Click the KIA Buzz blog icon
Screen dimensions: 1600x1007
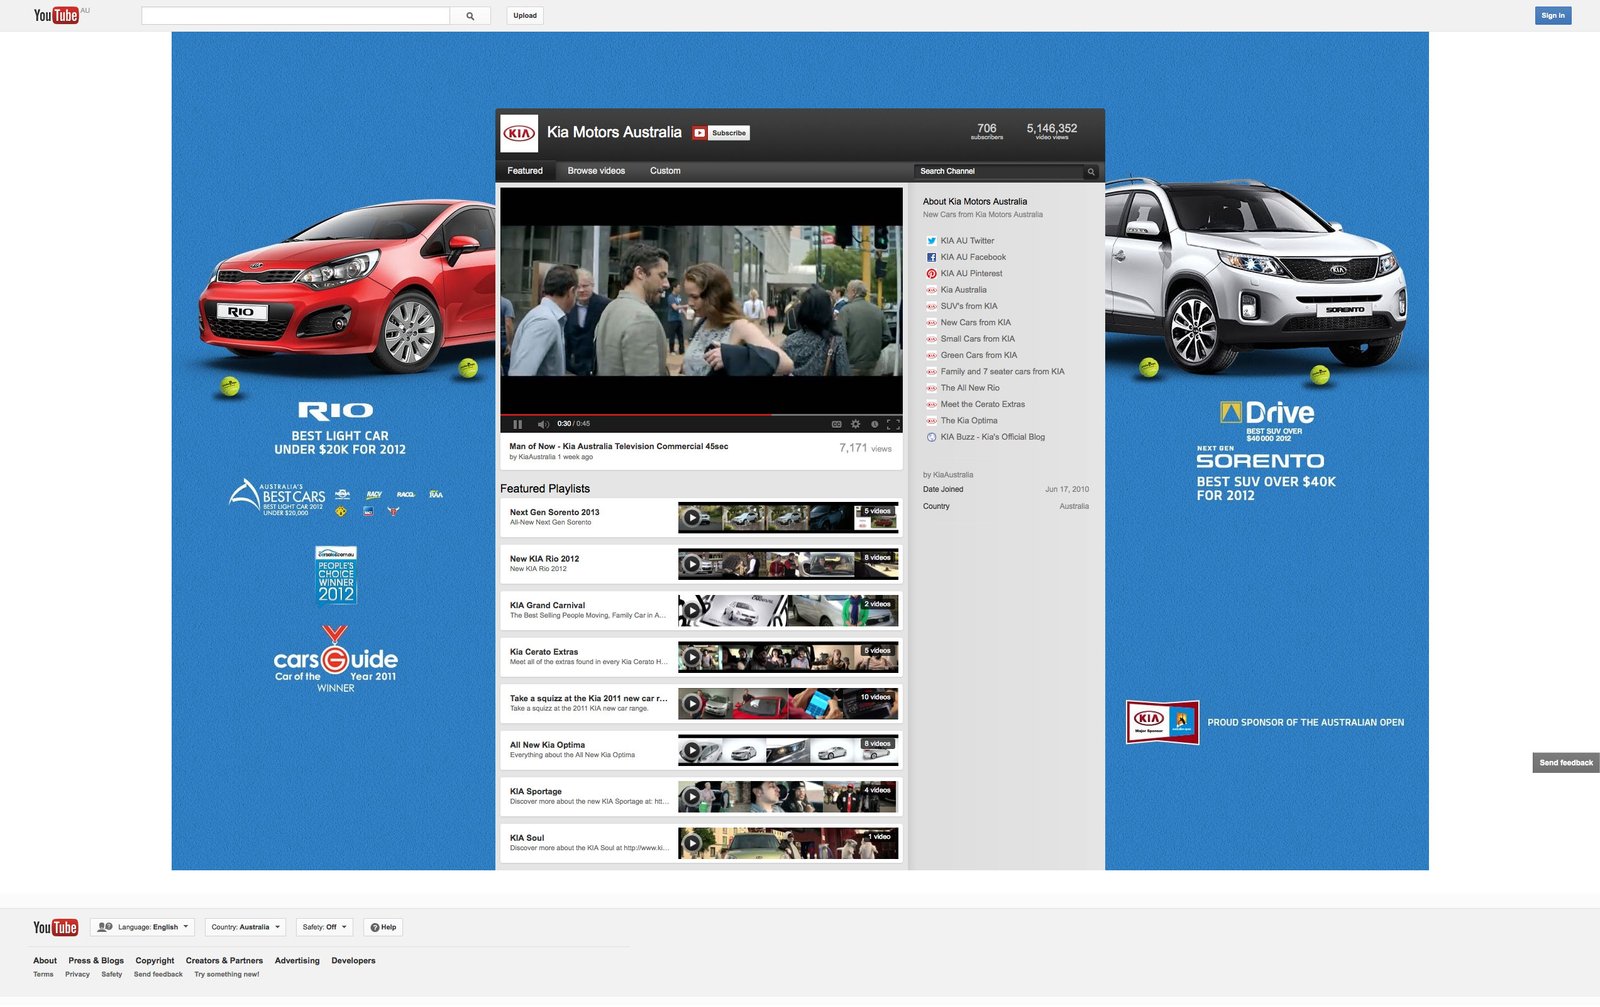click(x=931, y=437)
